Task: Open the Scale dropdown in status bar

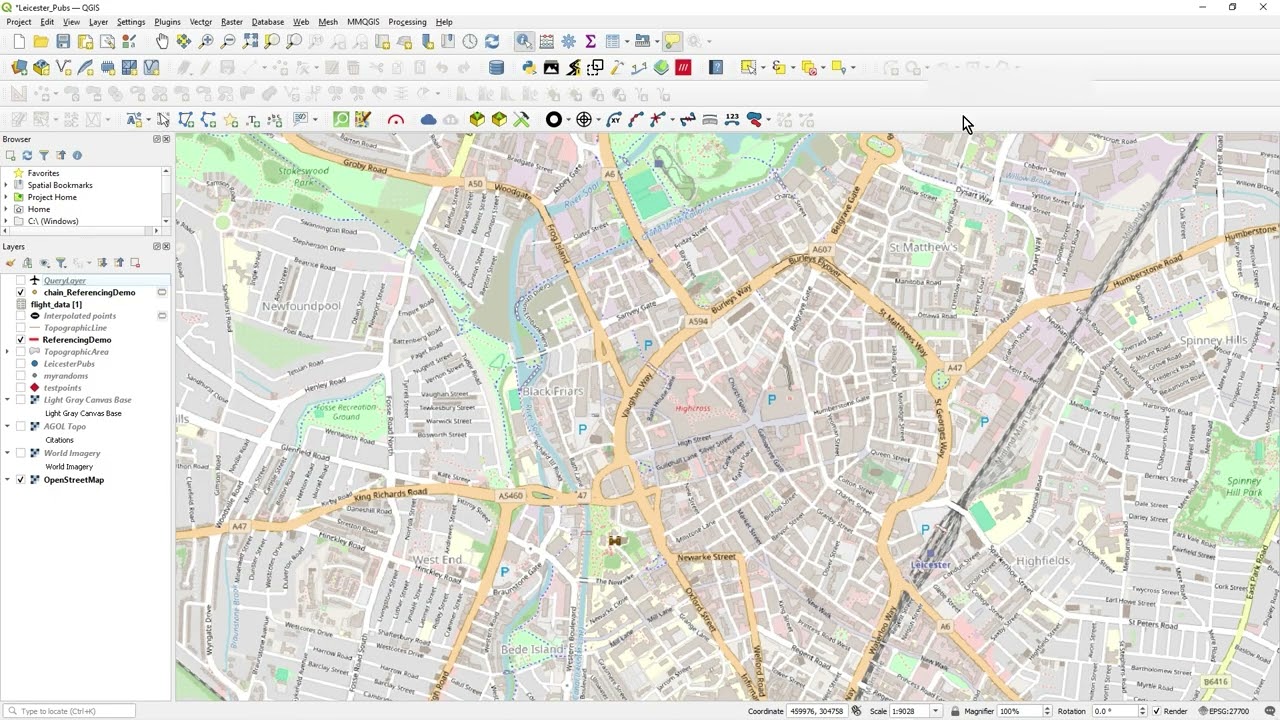Action: tap(936, 711)
